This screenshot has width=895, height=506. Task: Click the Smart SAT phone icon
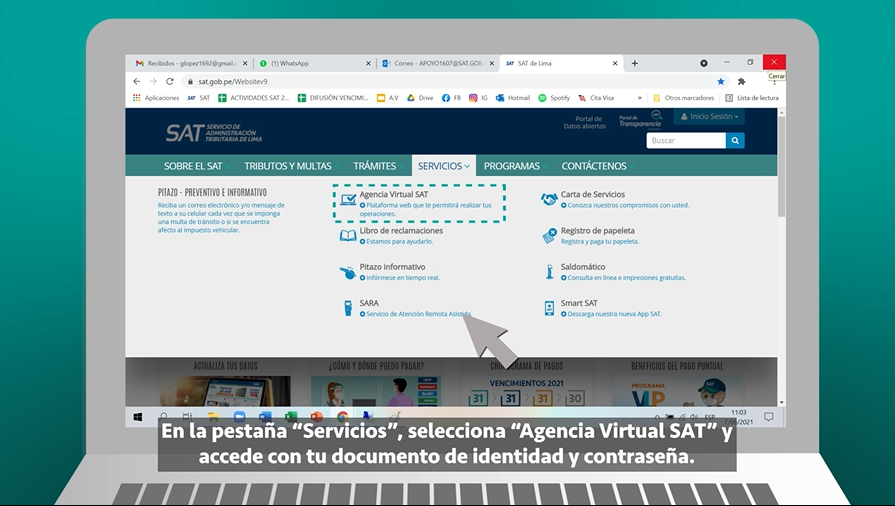549,308
